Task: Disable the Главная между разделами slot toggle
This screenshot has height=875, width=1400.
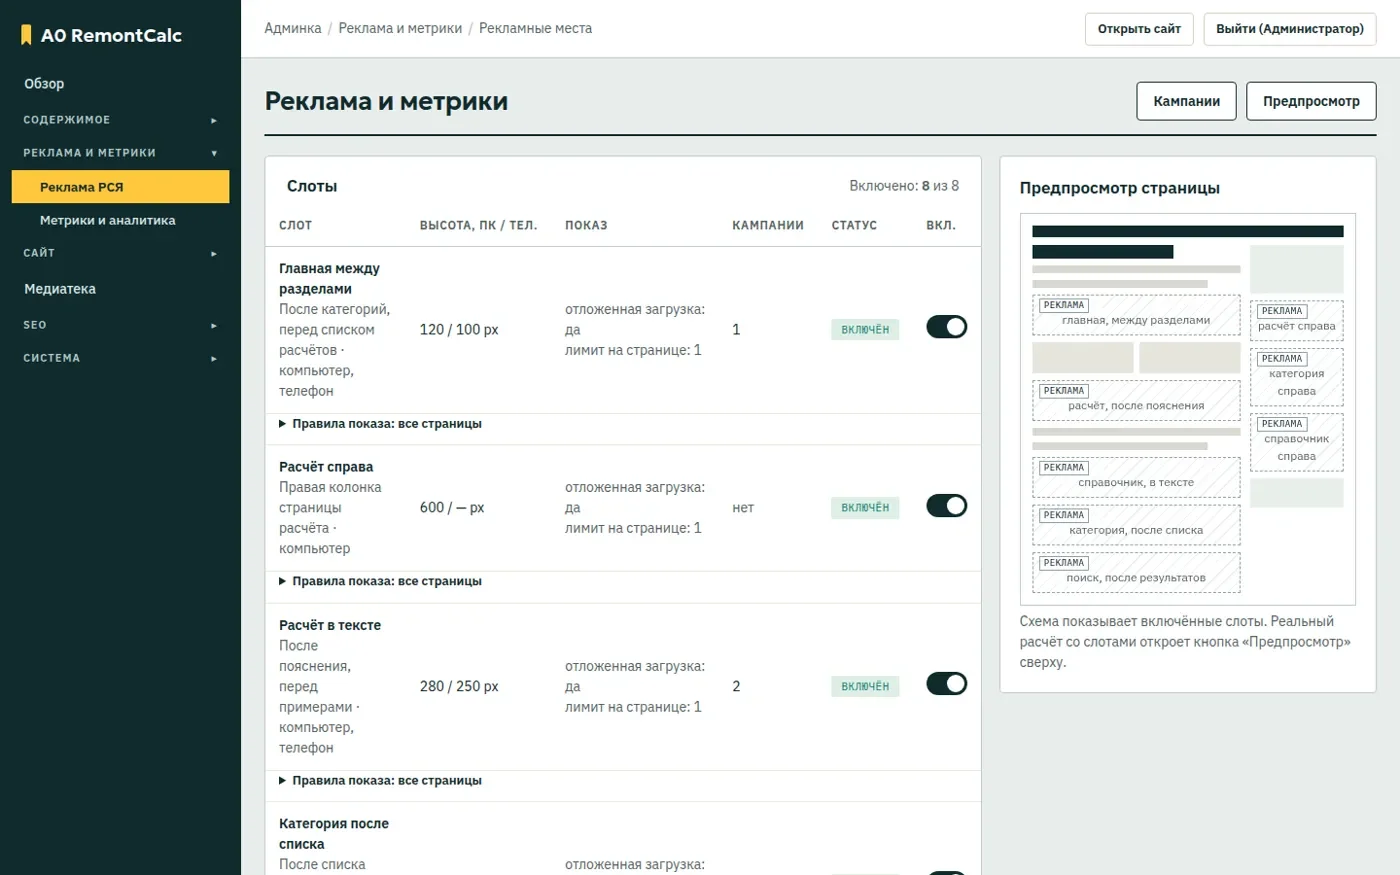Action: (x=946, y=327)
